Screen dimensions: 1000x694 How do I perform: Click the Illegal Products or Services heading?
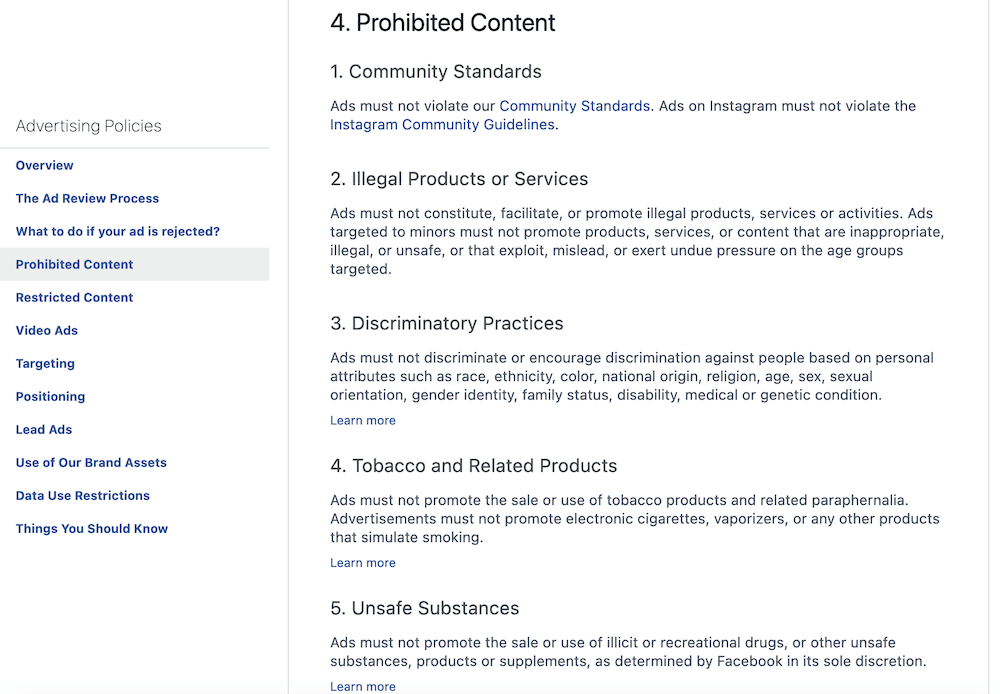pyautogui.click(x=459, y=179)
